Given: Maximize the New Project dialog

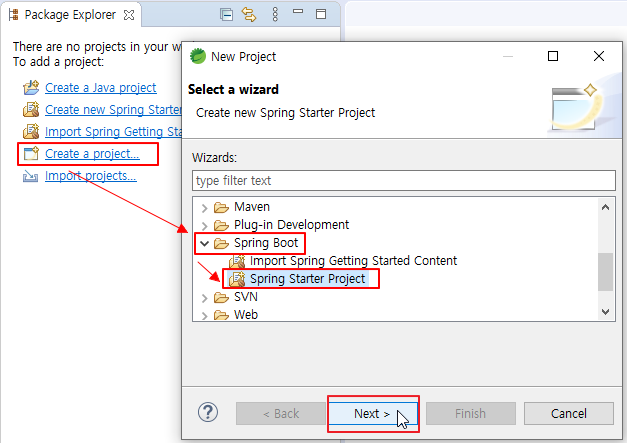Looking at the screenshot, I should tap(553, 56).
